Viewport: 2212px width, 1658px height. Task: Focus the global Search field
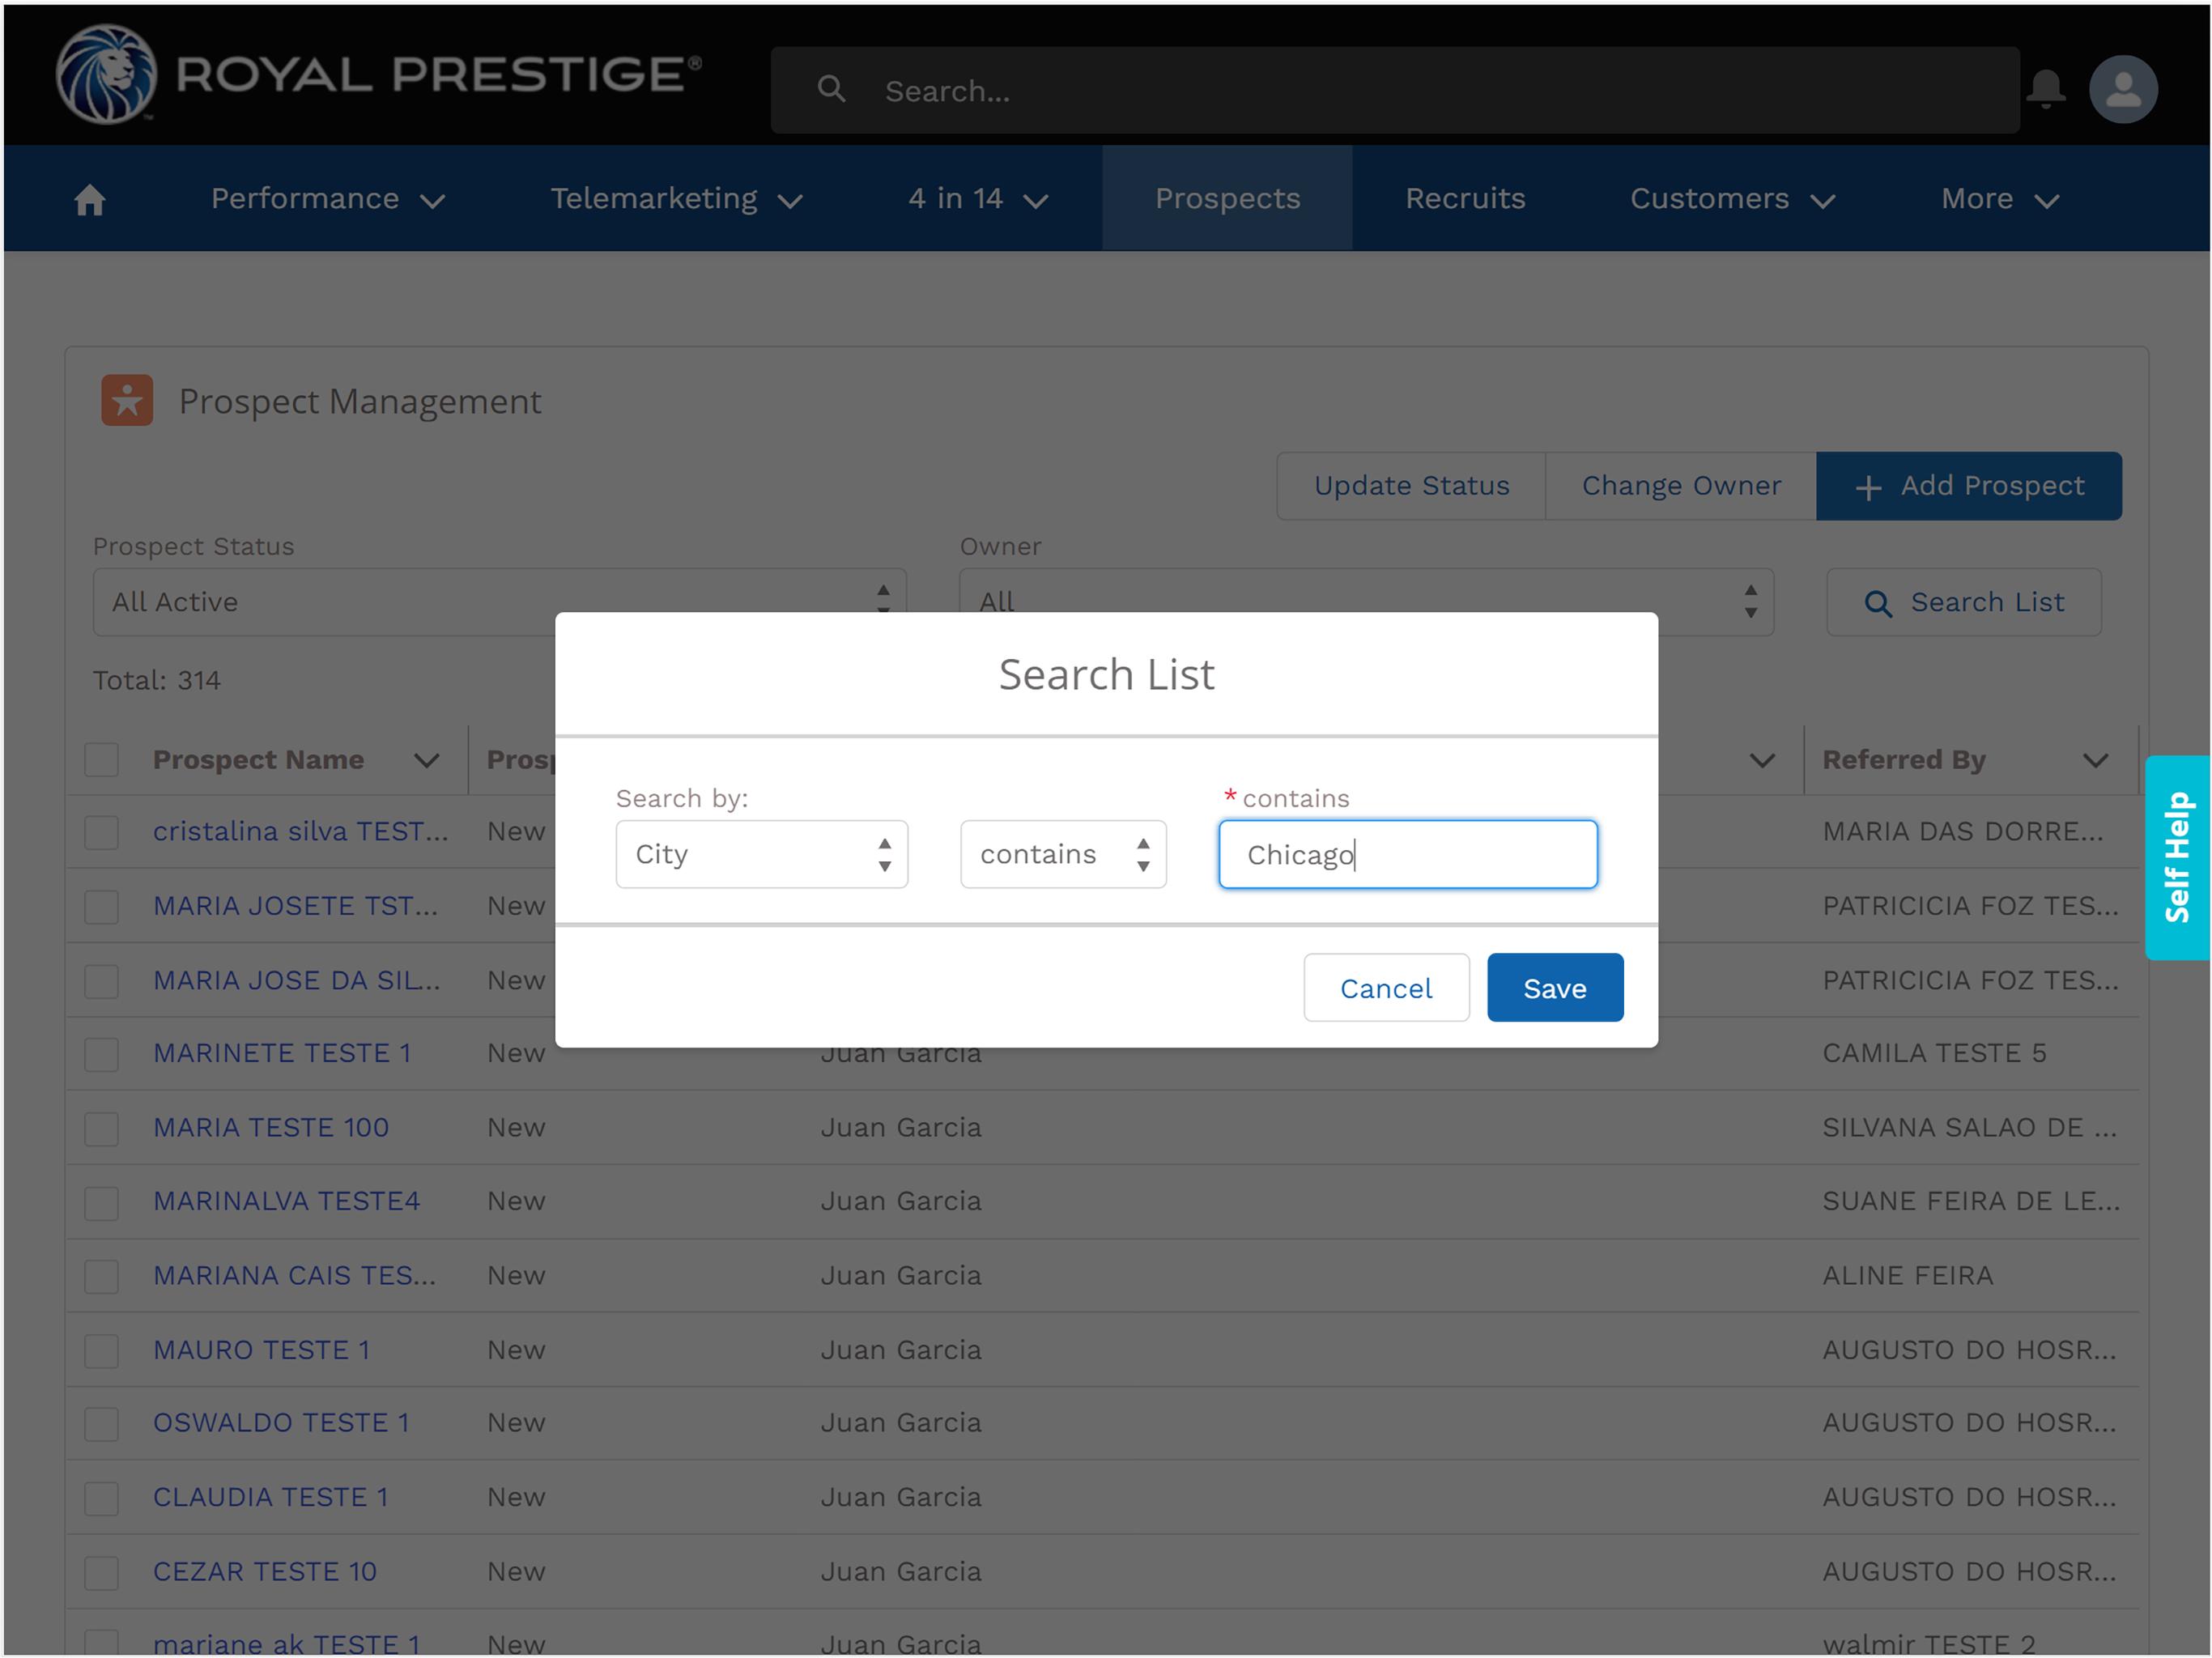click(x=1395, y=90)
